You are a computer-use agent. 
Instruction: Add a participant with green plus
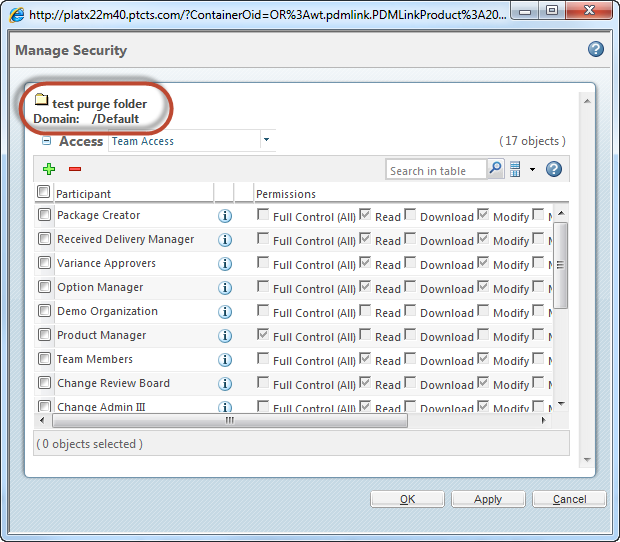coord(49,169)
